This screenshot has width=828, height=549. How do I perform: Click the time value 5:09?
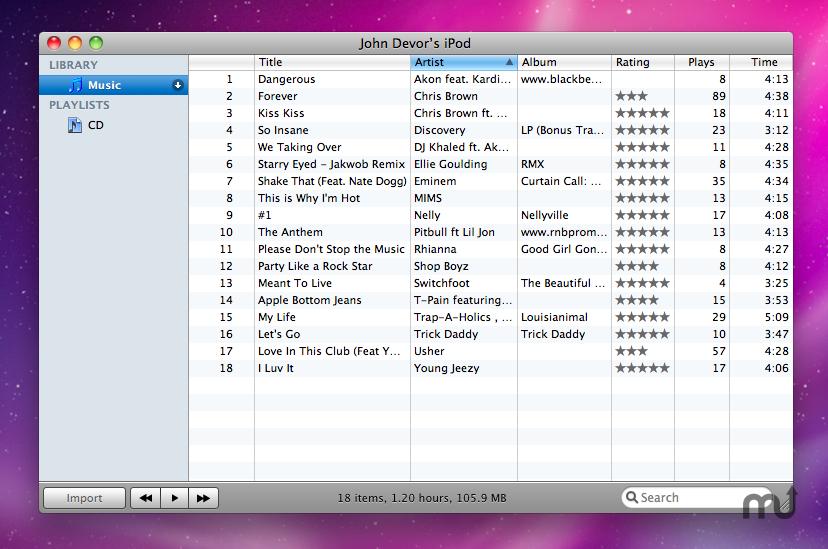click(x=776, y=317)
